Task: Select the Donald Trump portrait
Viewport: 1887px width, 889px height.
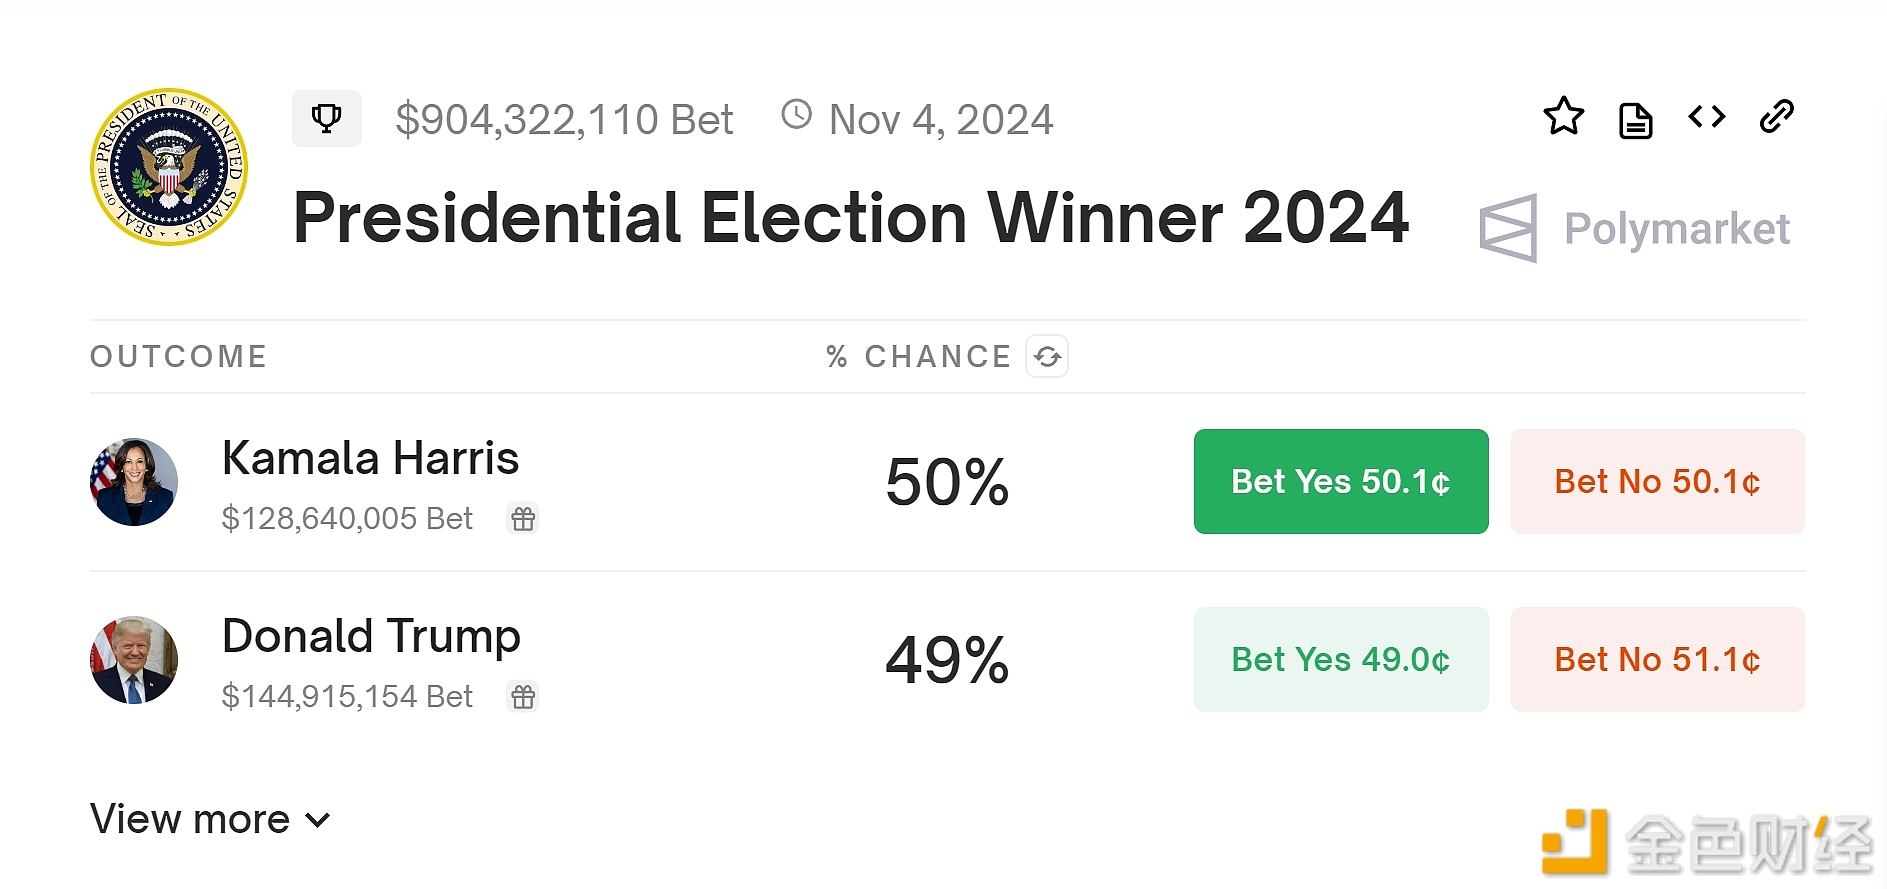Action: [134, 660]
